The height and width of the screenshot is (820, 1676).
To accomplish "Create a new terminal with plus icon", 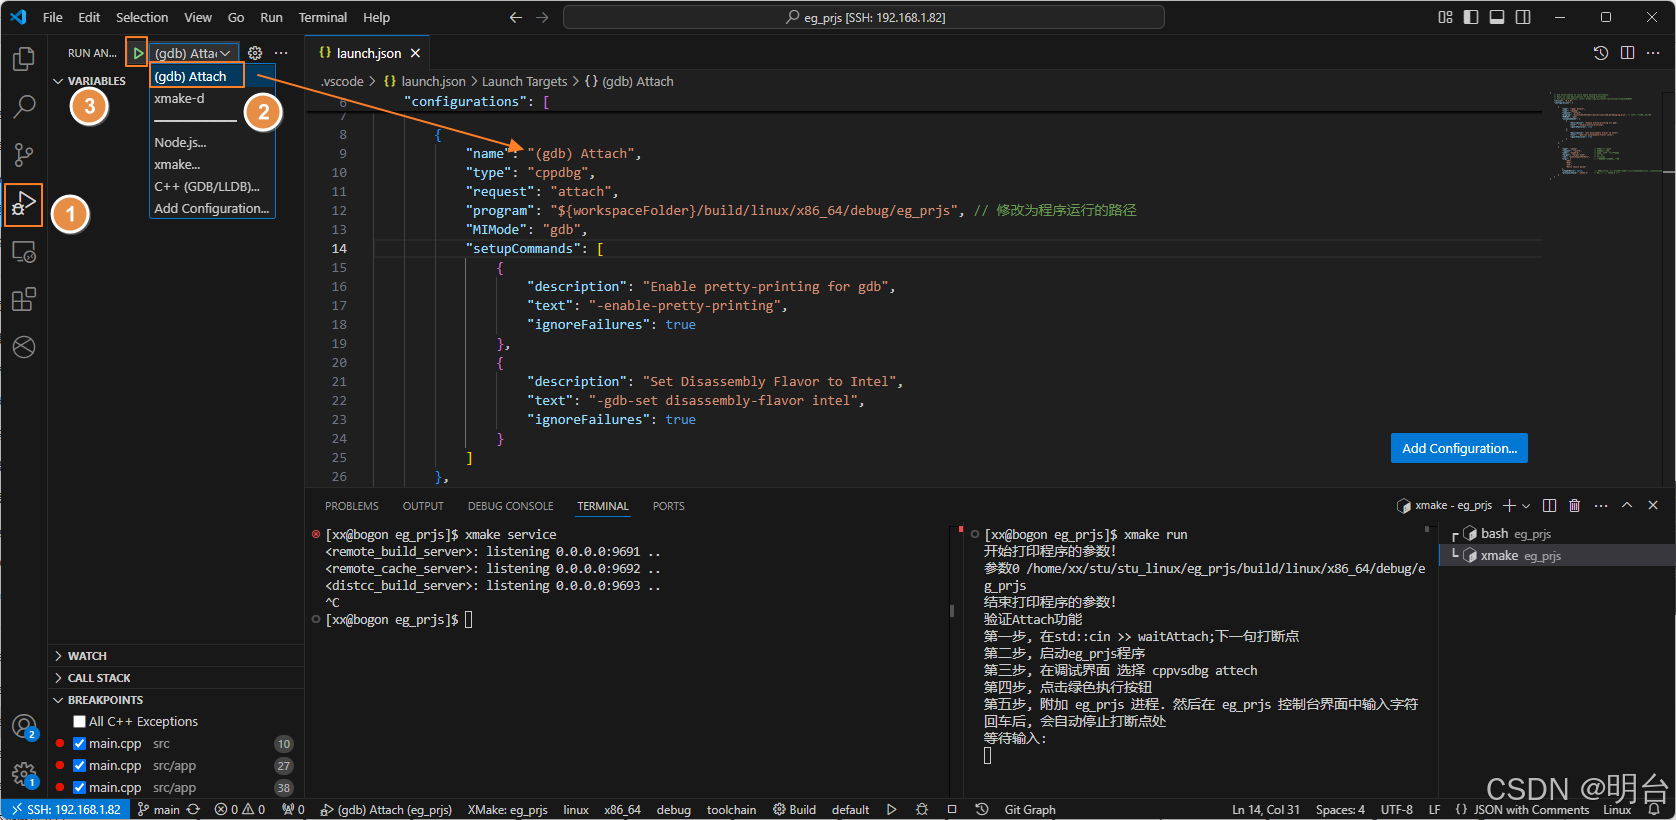I will (1510, 506).
